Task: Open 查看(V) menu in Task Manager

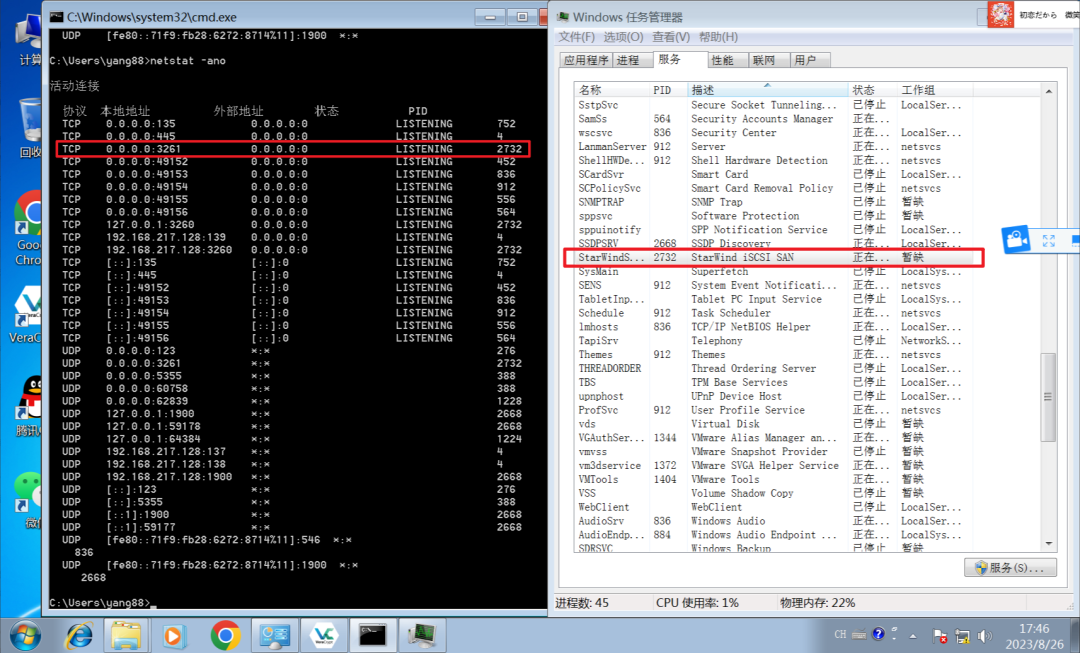Action: pyautogui.click(x=671, y=37)
